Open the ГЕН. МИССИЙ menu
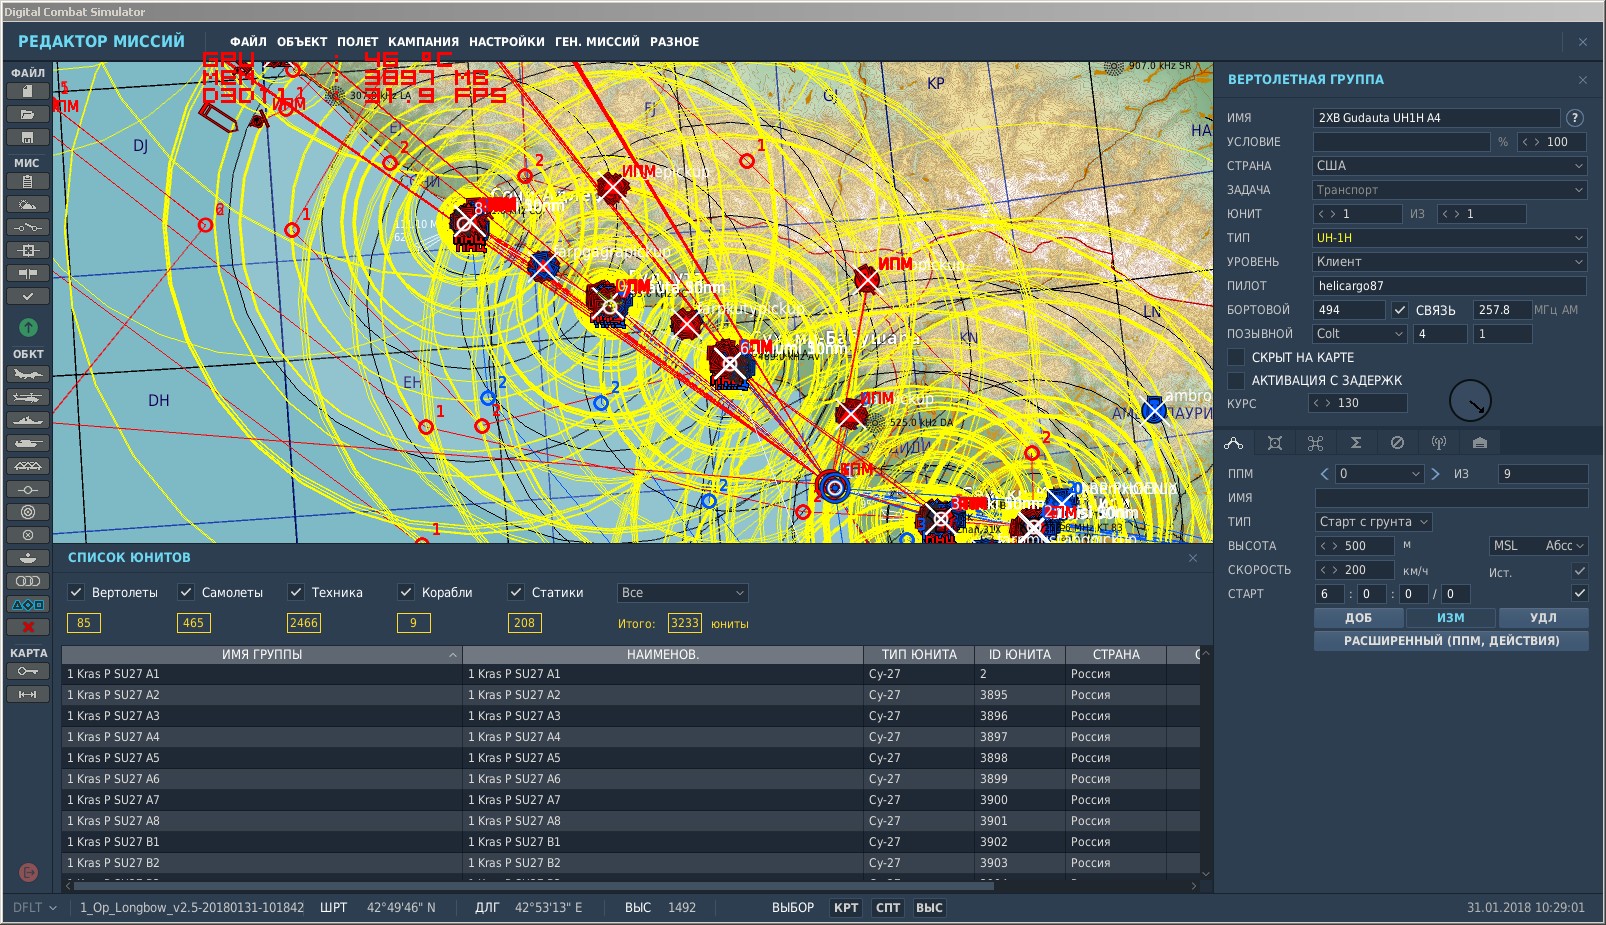The height and width of the screenshot is (925, 1606). click(597, 42)
